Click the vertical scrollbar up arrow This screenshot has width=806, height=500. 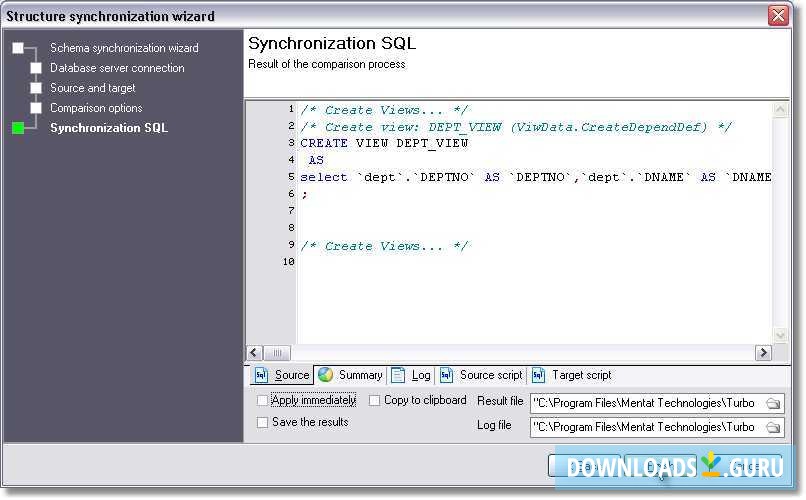tap(780, 109)
